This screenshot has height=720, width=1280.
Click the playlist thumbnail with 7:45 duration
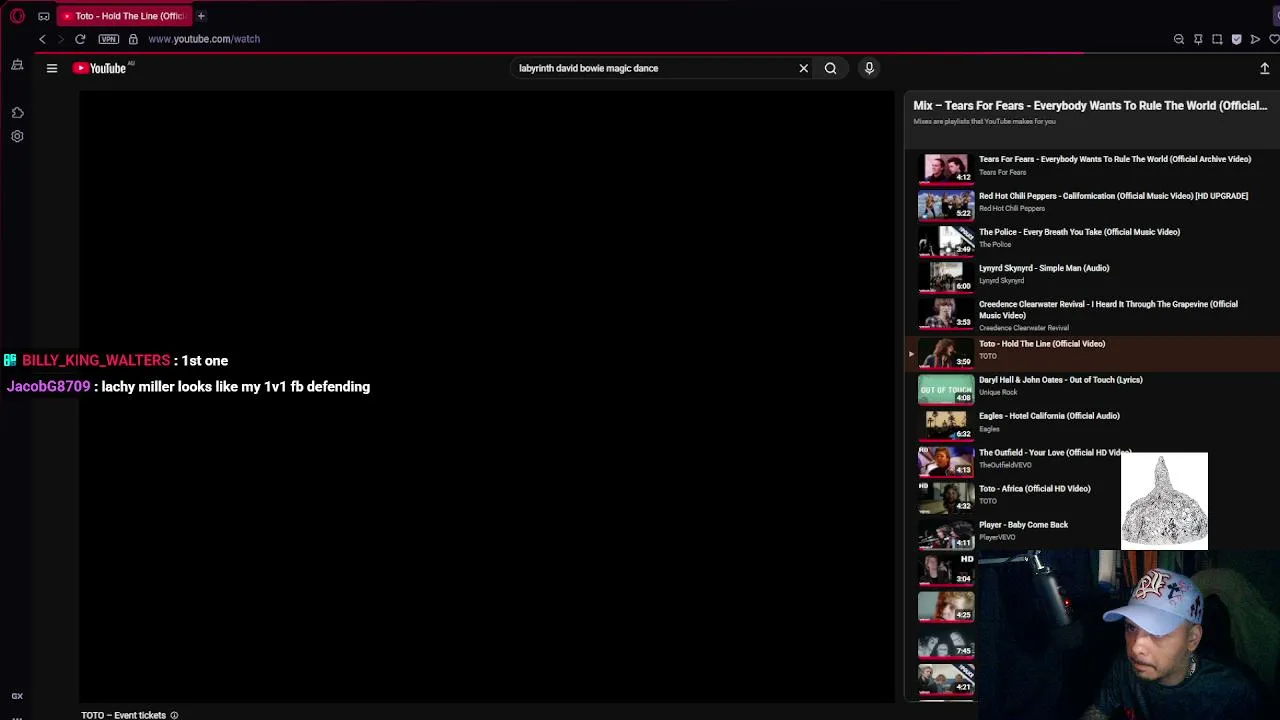pos(946,642)
